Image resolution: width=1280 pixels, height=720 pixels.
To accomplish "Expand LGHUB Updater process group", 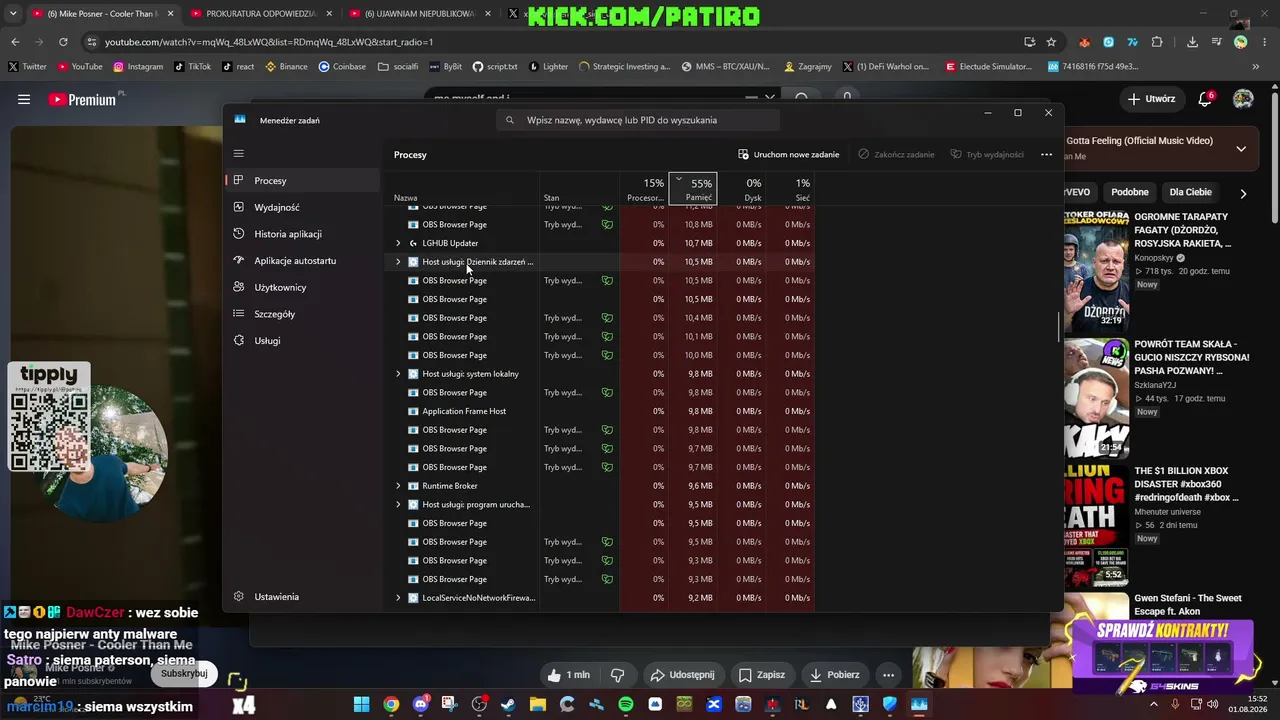I will (398, 243).
